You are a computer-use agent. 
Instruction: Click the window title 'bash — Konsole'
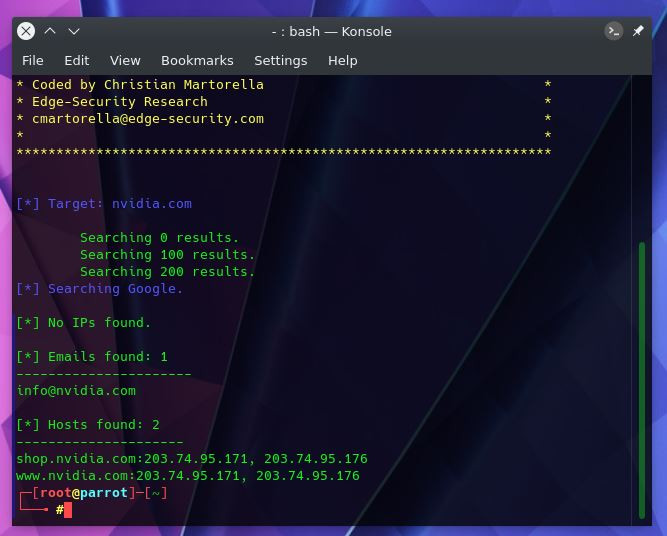click(340, 31)
